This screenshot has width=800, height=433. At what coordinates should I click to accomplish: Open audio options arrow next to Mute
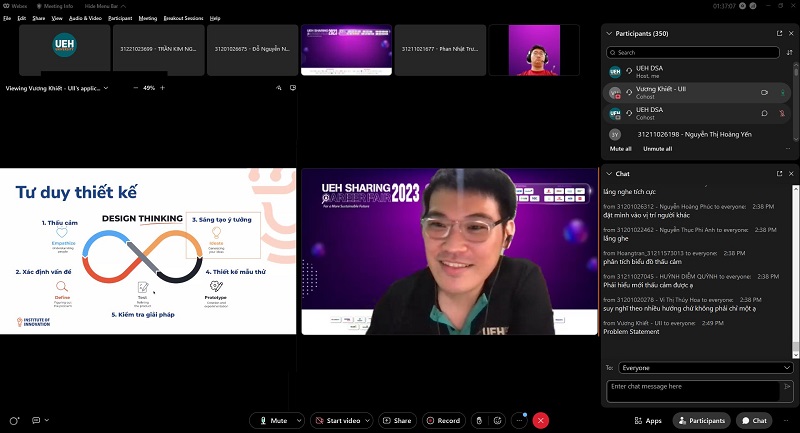(299, 421)
